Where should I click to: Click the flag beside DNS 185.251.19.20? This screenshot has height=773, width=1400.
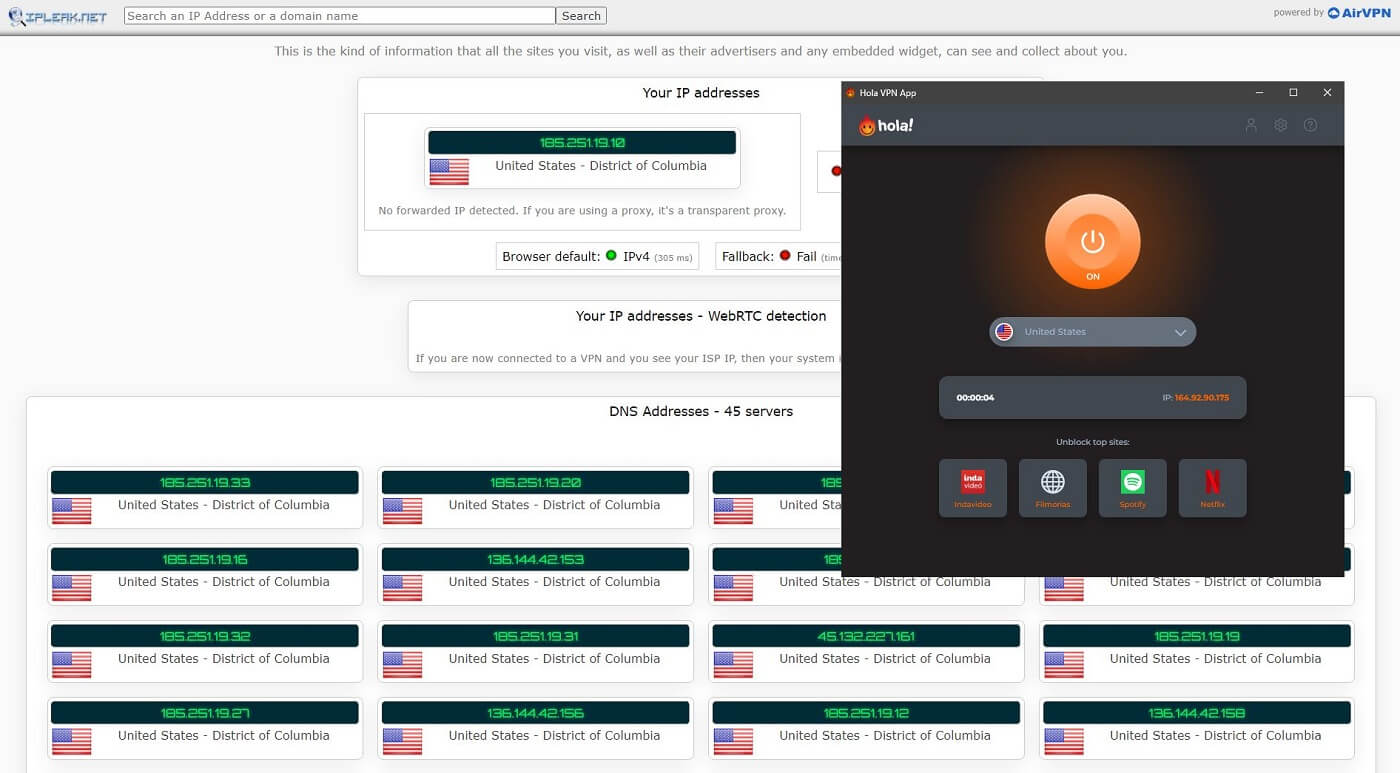[402, 511]
